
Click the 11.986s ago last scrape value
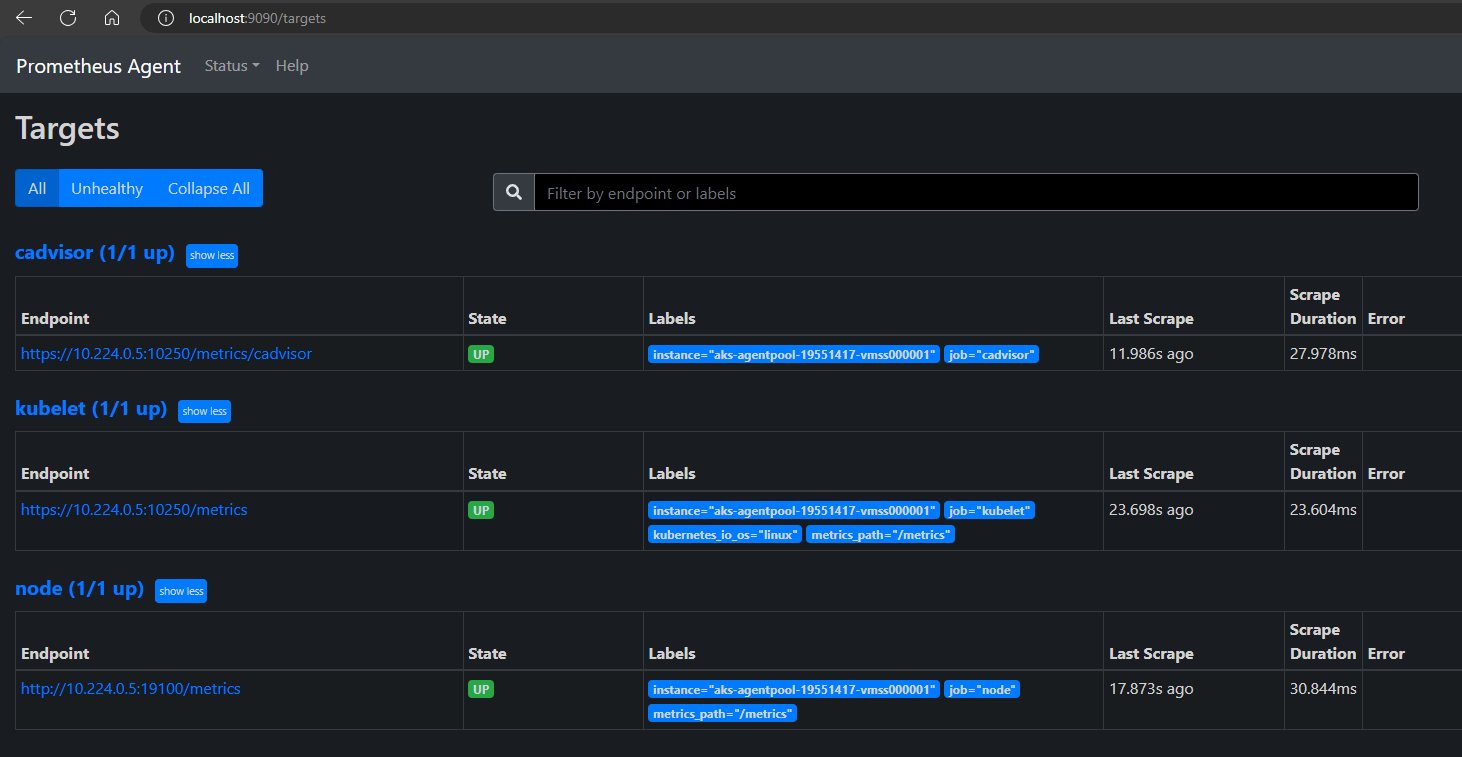(1151, 354)
